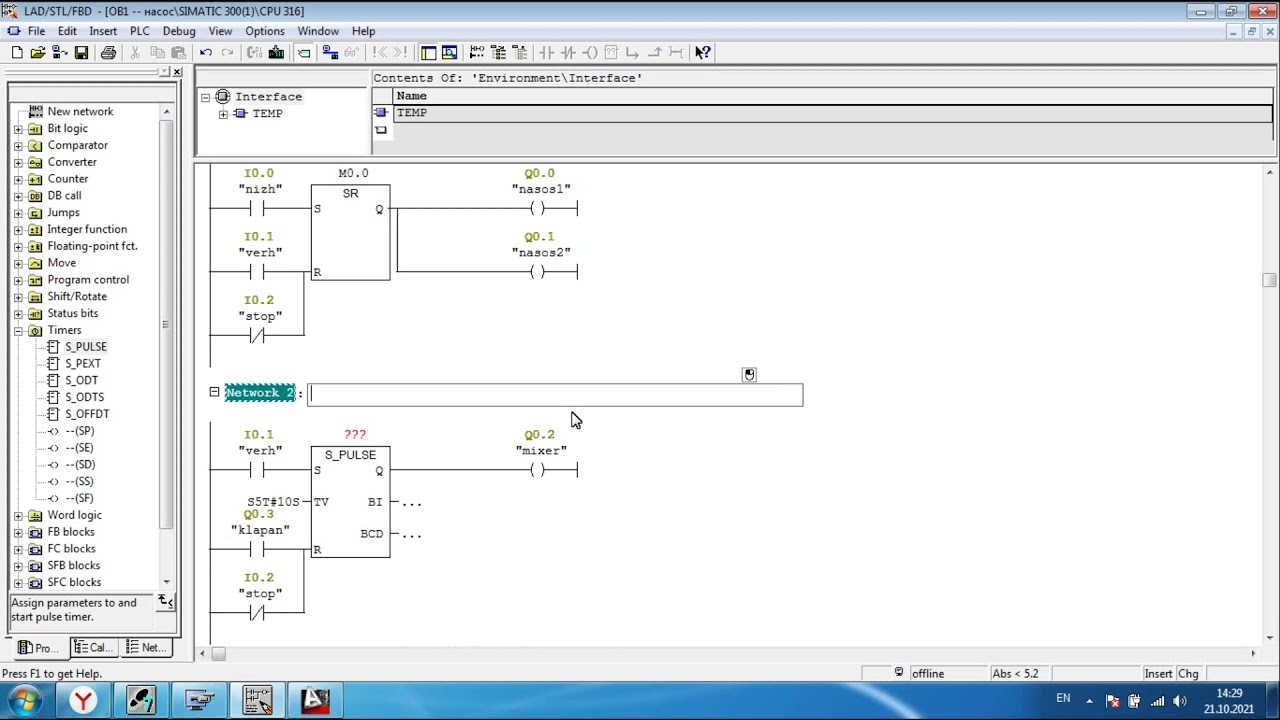The width and height of the screenshot is (1280, 720).
Task: Collapse the Interface tree root
Action: click(x=206, y=97)
